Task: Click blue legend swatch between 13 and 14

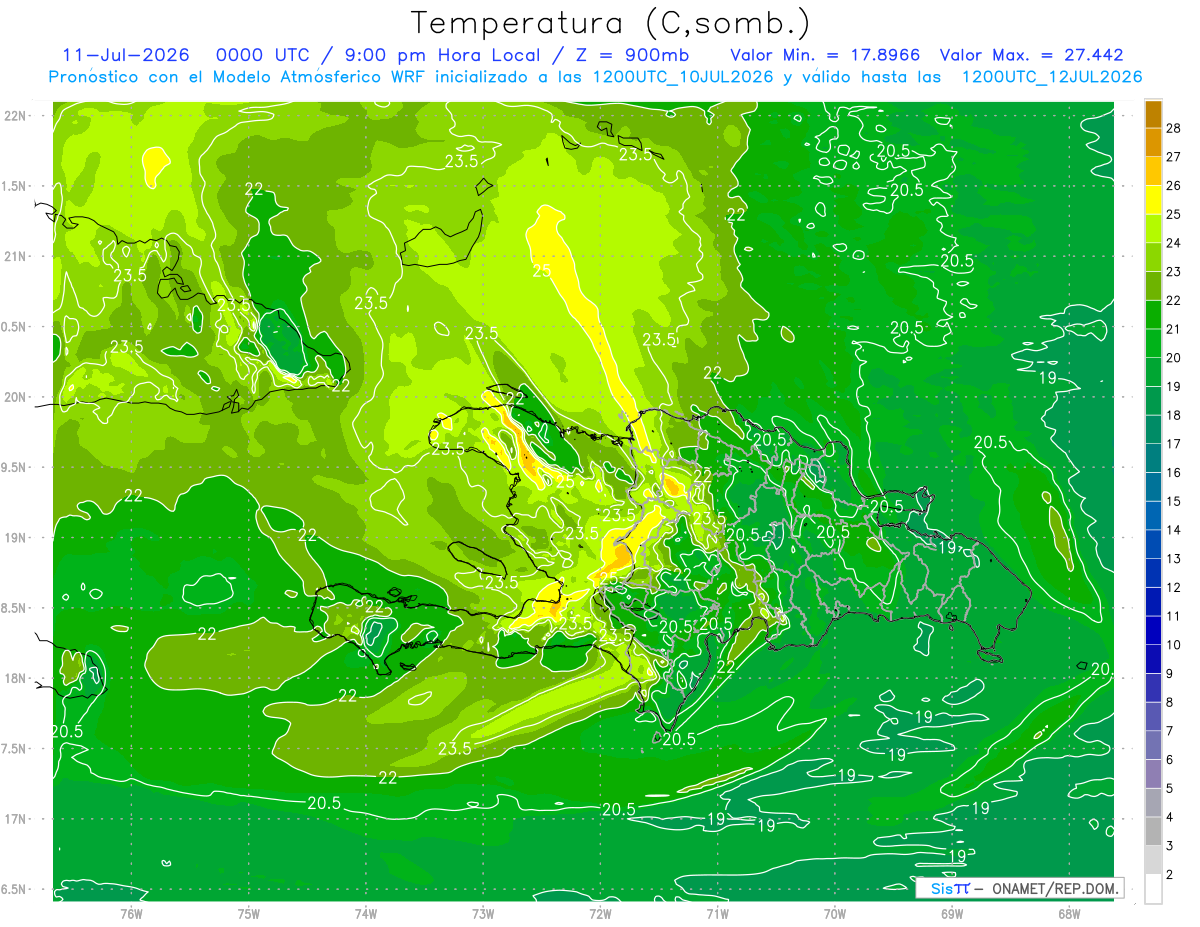Action: (1153, 544)
